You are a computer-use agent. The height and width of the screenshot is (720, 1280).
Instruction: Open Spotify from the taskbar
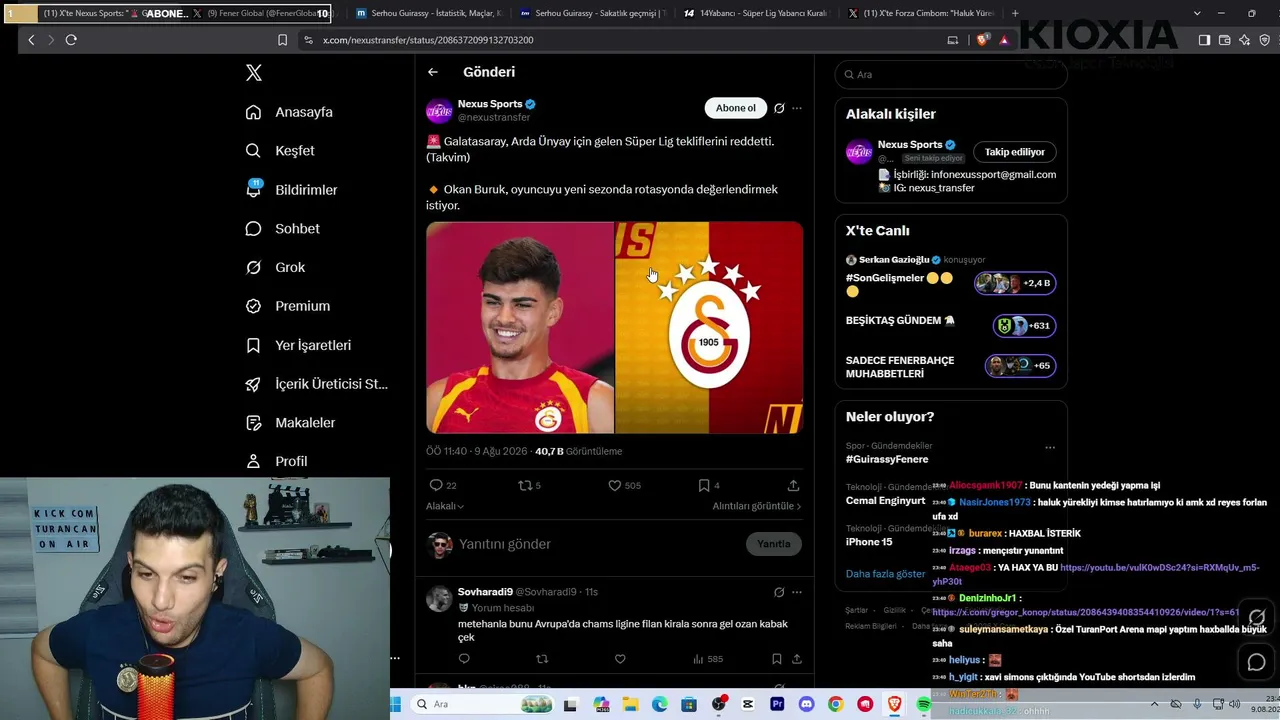[923, 705]
